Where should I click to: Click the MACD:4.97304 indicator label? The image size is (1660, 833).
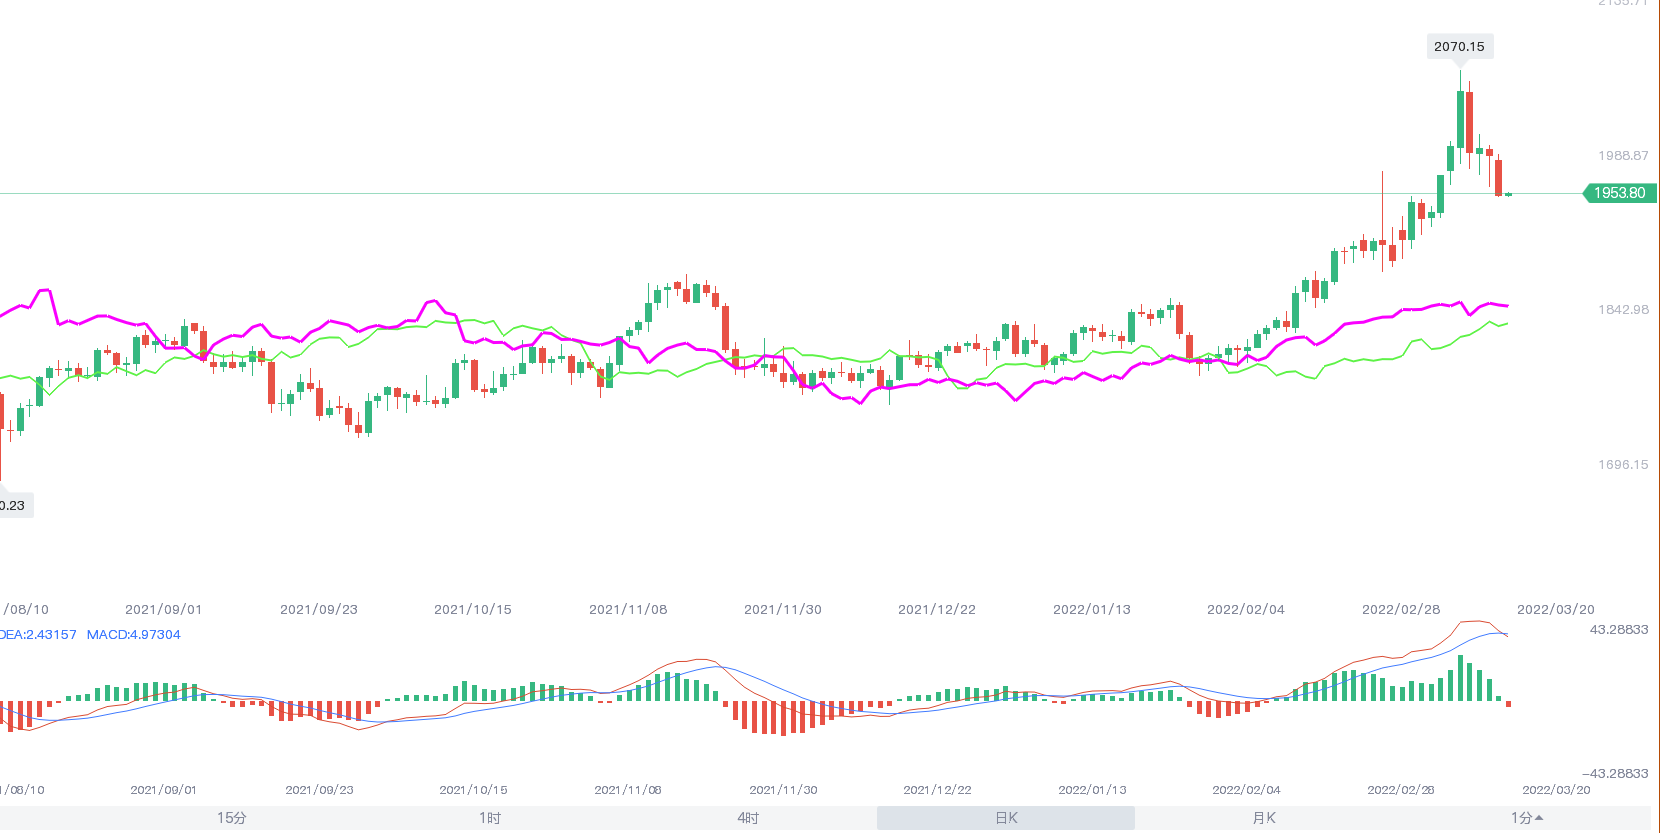(134, 635)
